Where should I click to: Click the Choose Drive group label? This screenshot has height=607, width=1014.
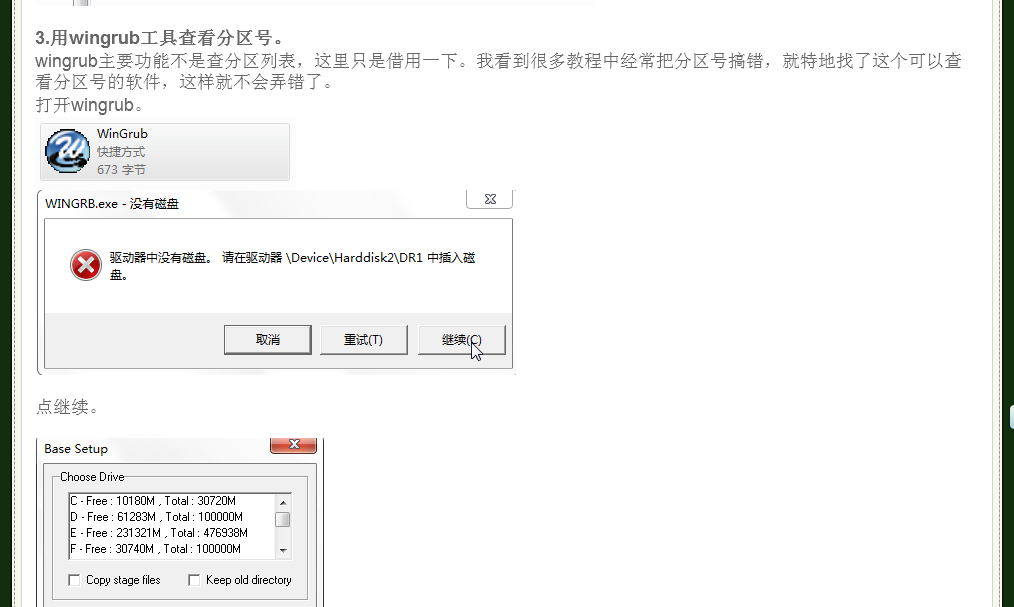(92, 477)
